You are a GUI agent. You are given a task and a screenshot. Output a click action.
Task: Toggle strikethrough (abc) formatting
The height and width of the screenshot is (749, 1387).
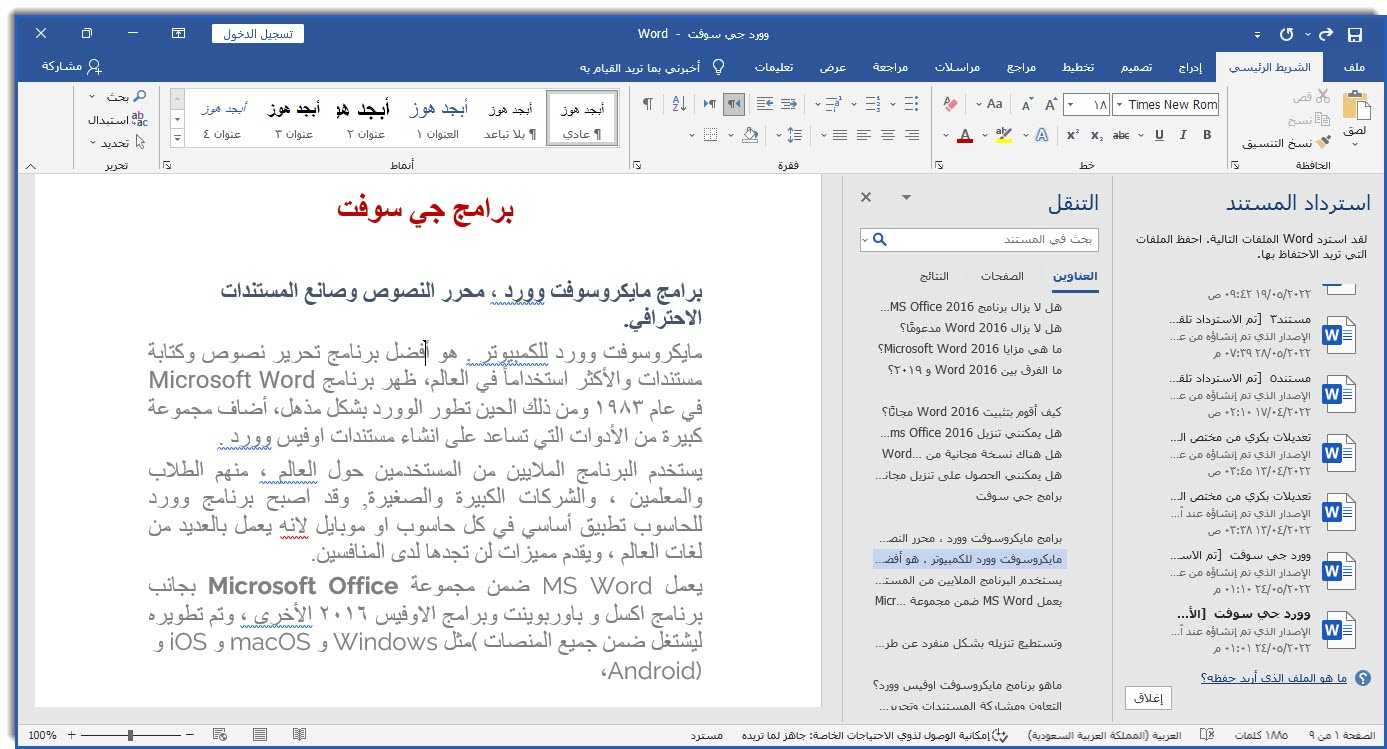[x=1121, y=135]
